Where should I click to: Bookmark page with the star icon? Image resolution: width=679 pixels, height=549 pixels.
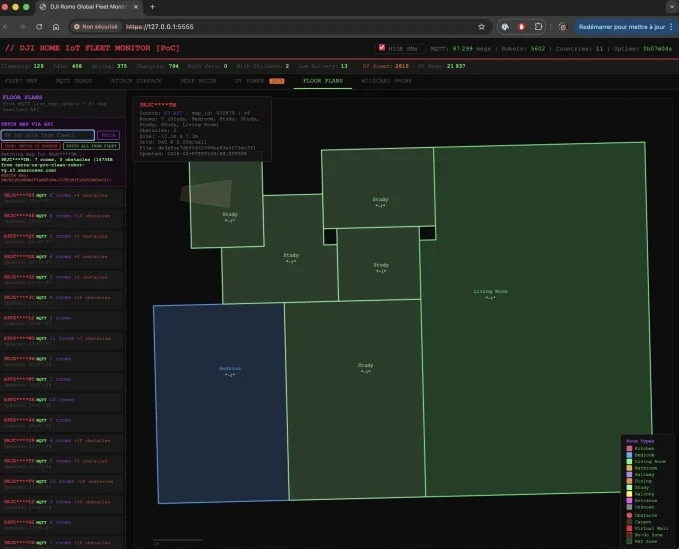tap(482, 26)
